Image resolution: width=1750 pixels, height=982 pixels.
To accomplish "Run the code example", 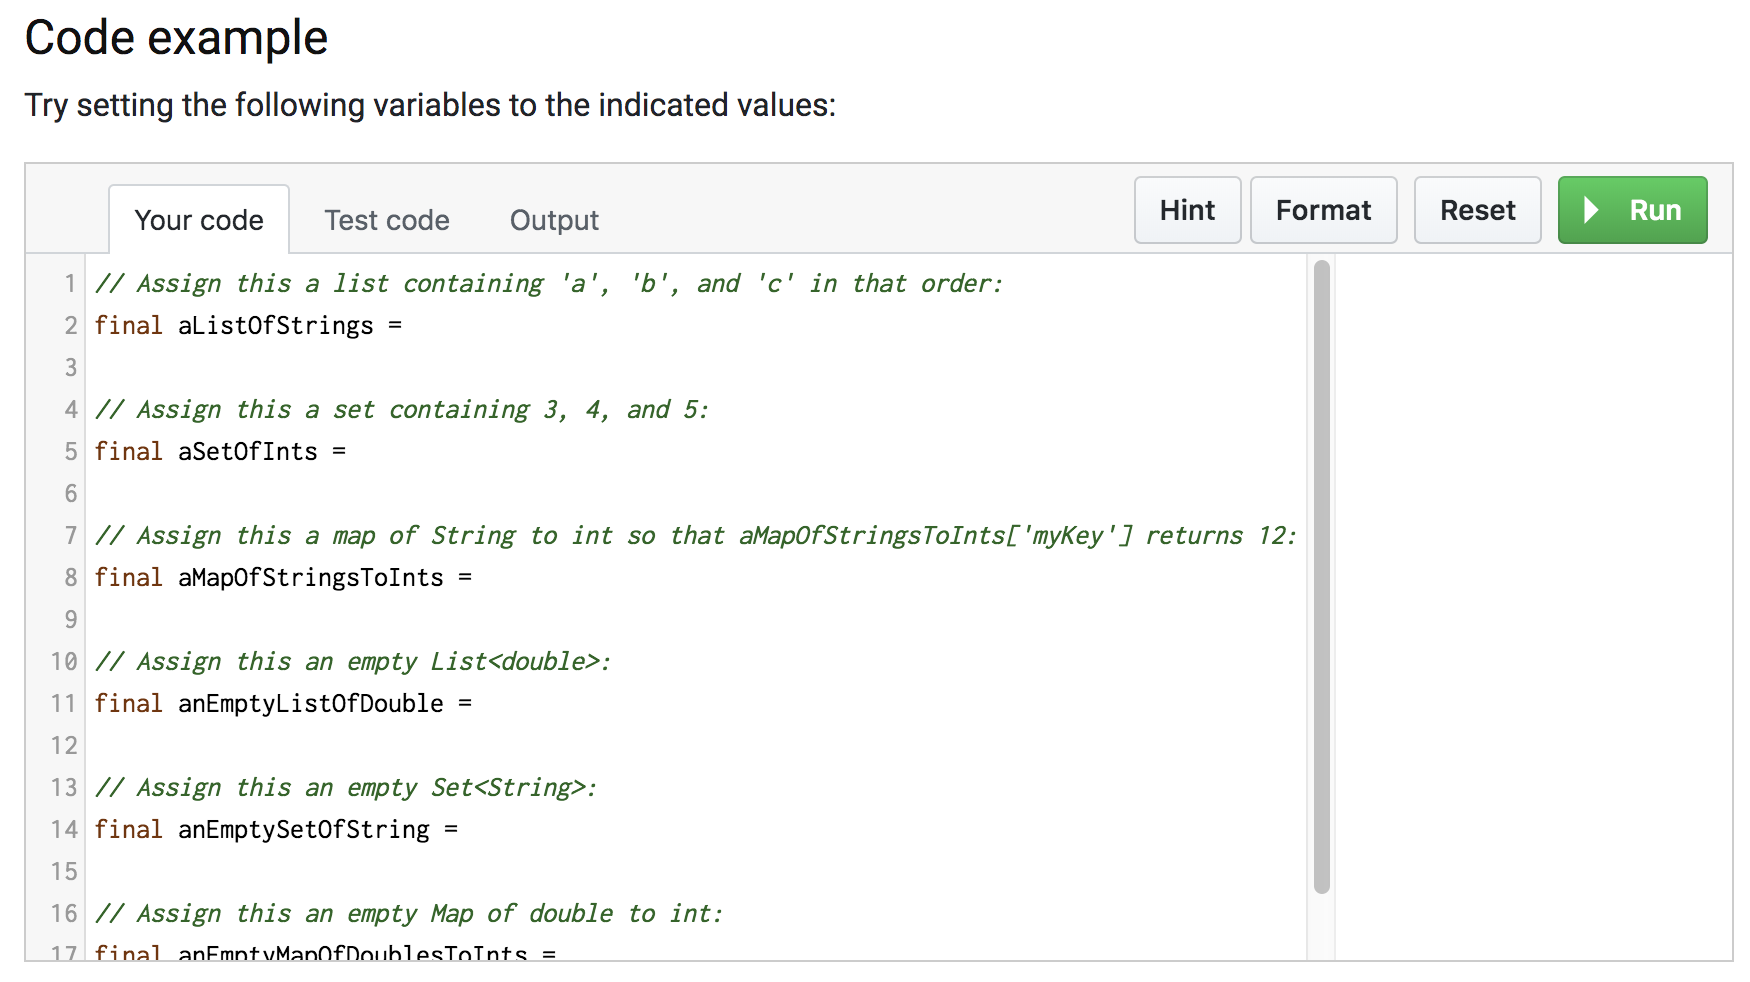I will click(1632, 210).
